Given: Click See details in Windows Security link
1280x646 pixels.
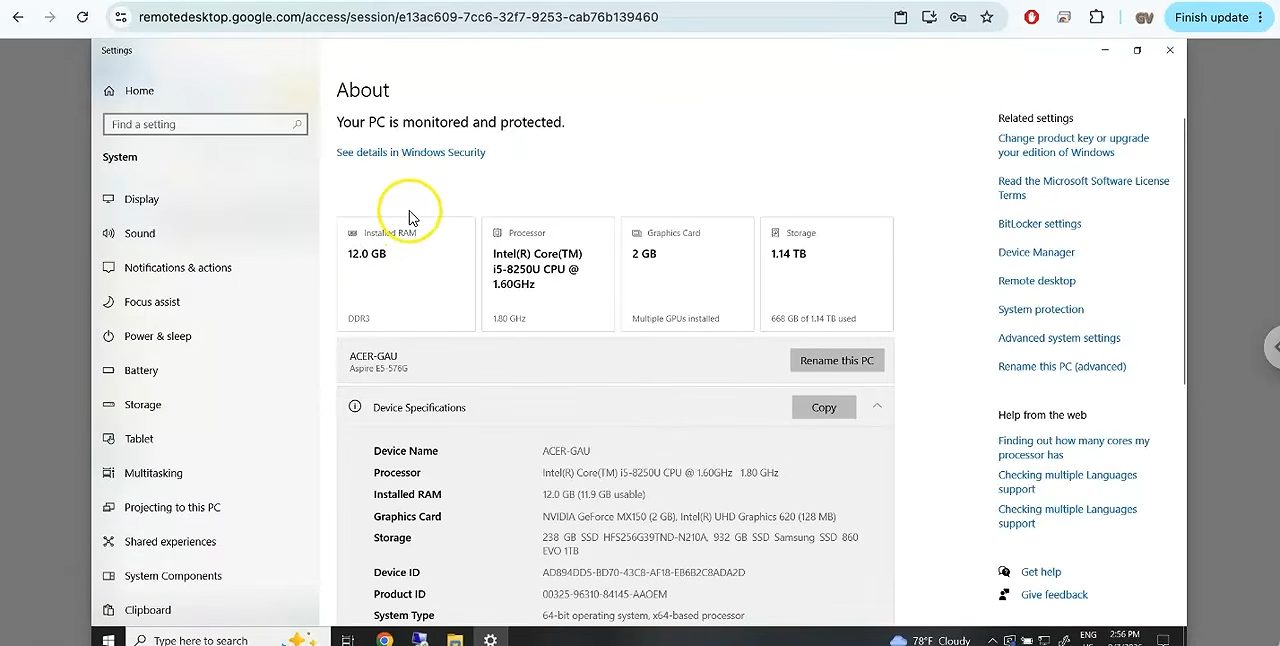Looking at the screenshot, I should point(411,153).
